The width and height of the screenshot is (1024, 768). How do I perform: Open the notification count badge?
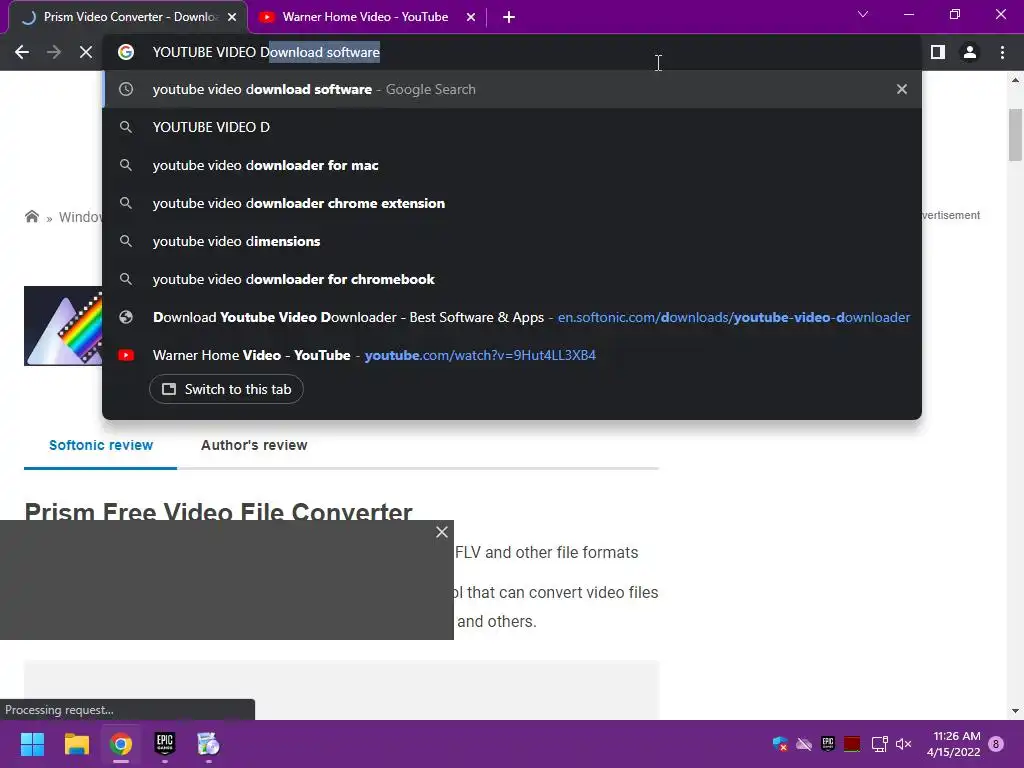996,744
